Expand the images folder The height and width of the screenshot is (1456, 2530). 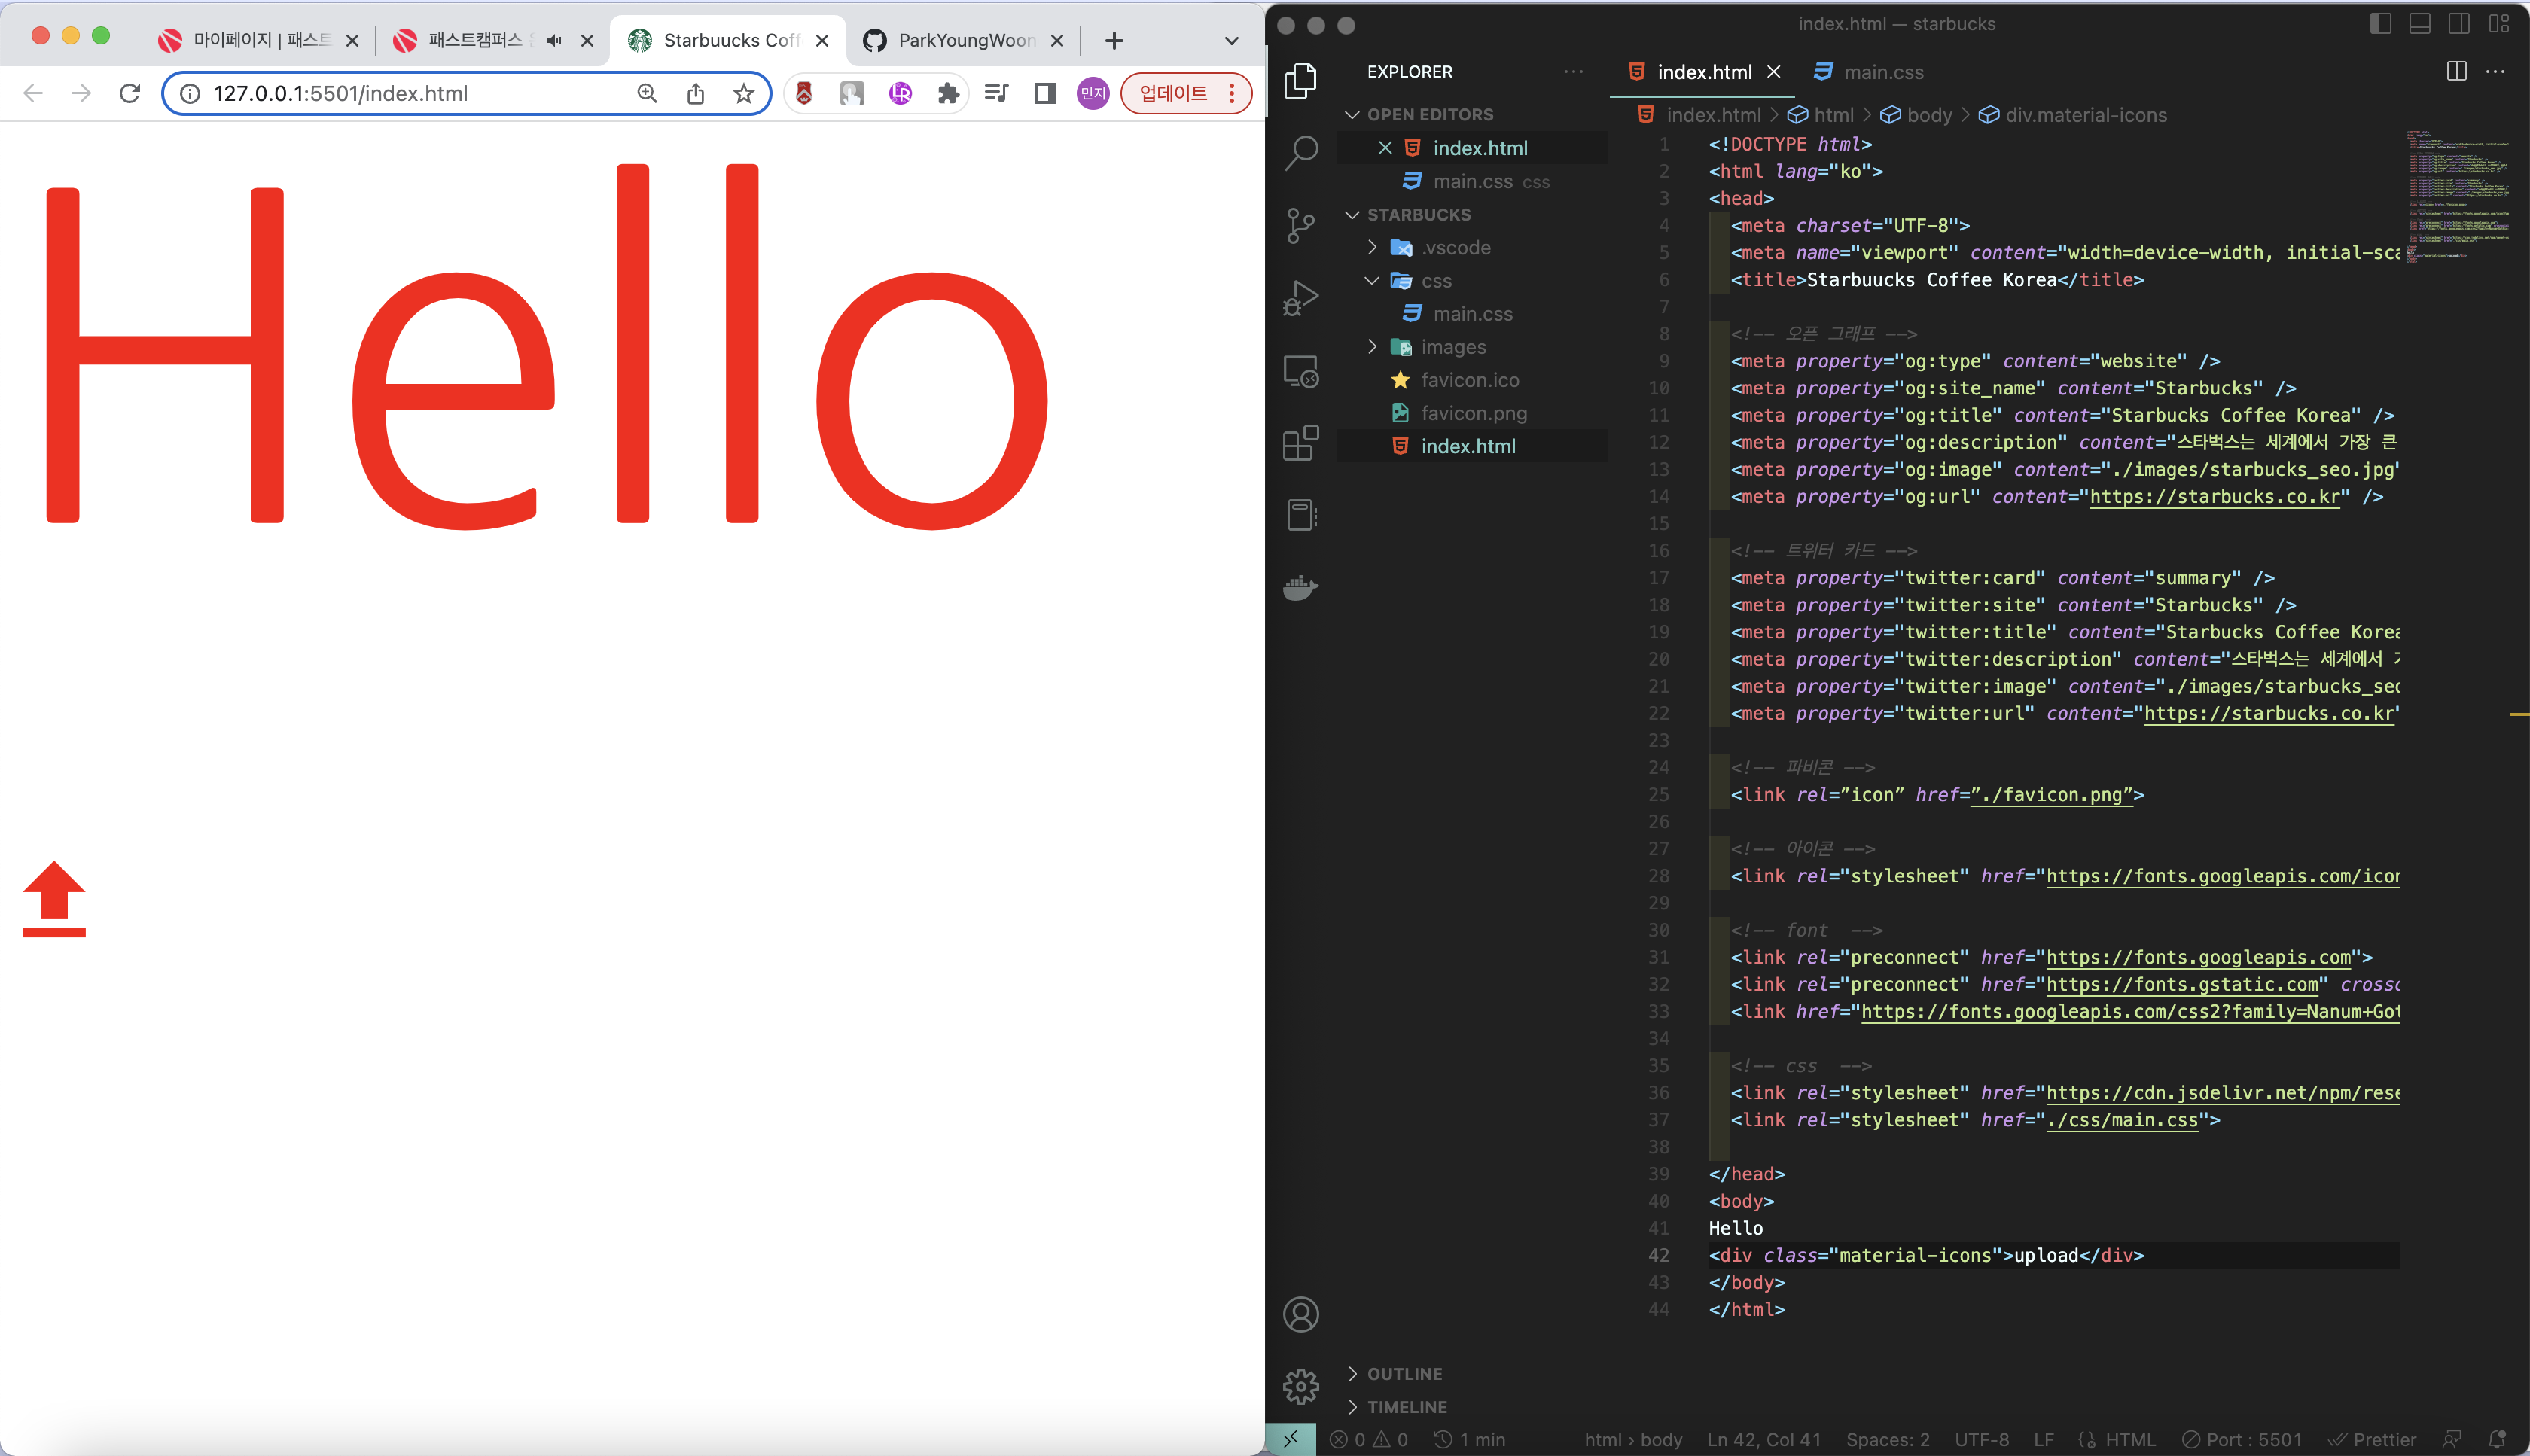[1453, 347]
